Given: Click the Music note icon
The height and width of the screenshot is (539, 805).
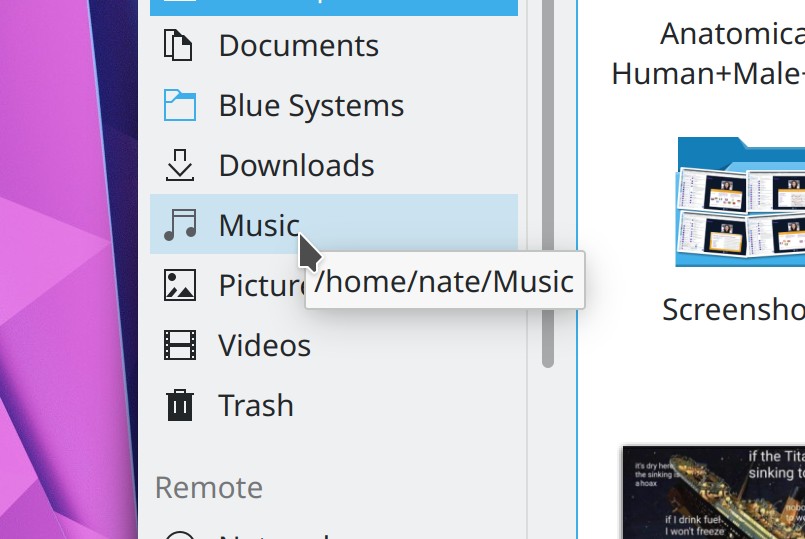Looking at the screenshot, I should [179, 225].
